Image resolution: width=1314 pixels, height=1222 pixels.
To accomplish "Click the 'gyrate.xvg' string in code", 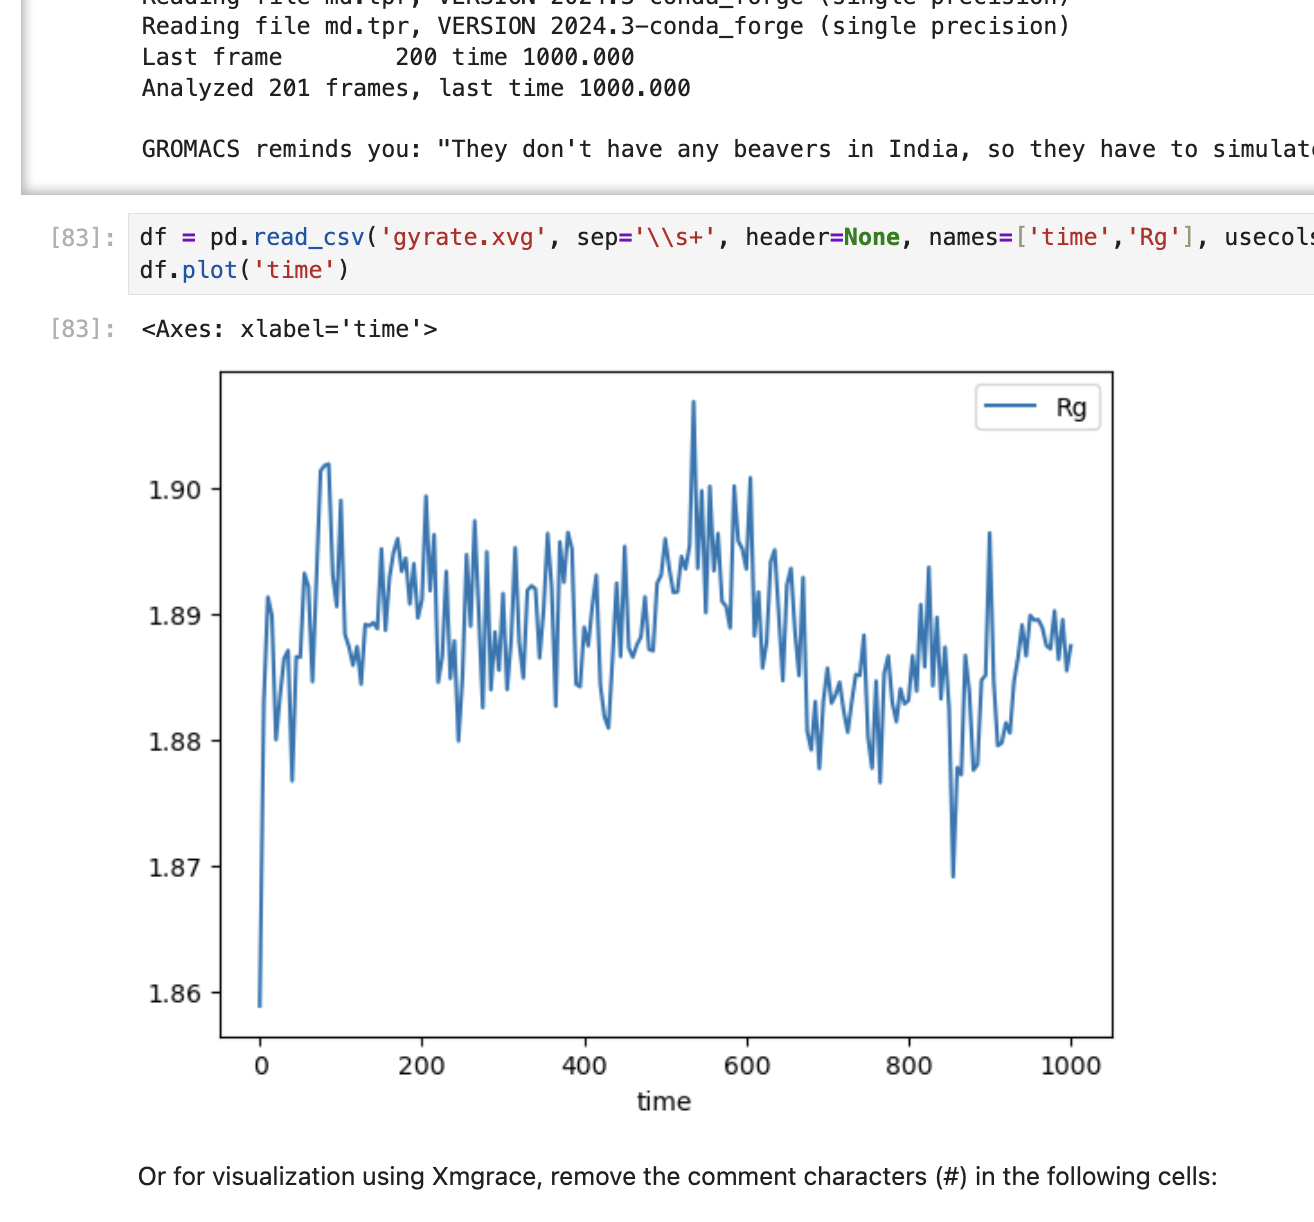I will [462, 237].
